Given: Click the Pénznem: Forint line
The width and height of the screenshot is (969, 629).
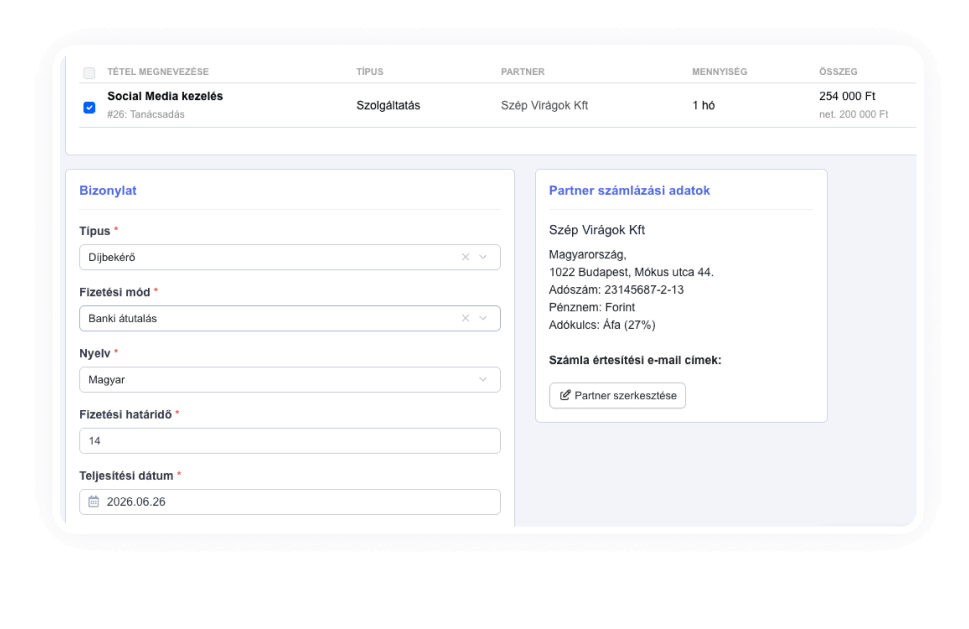Looking at the screenshot, I should click(x=591, y=307).
